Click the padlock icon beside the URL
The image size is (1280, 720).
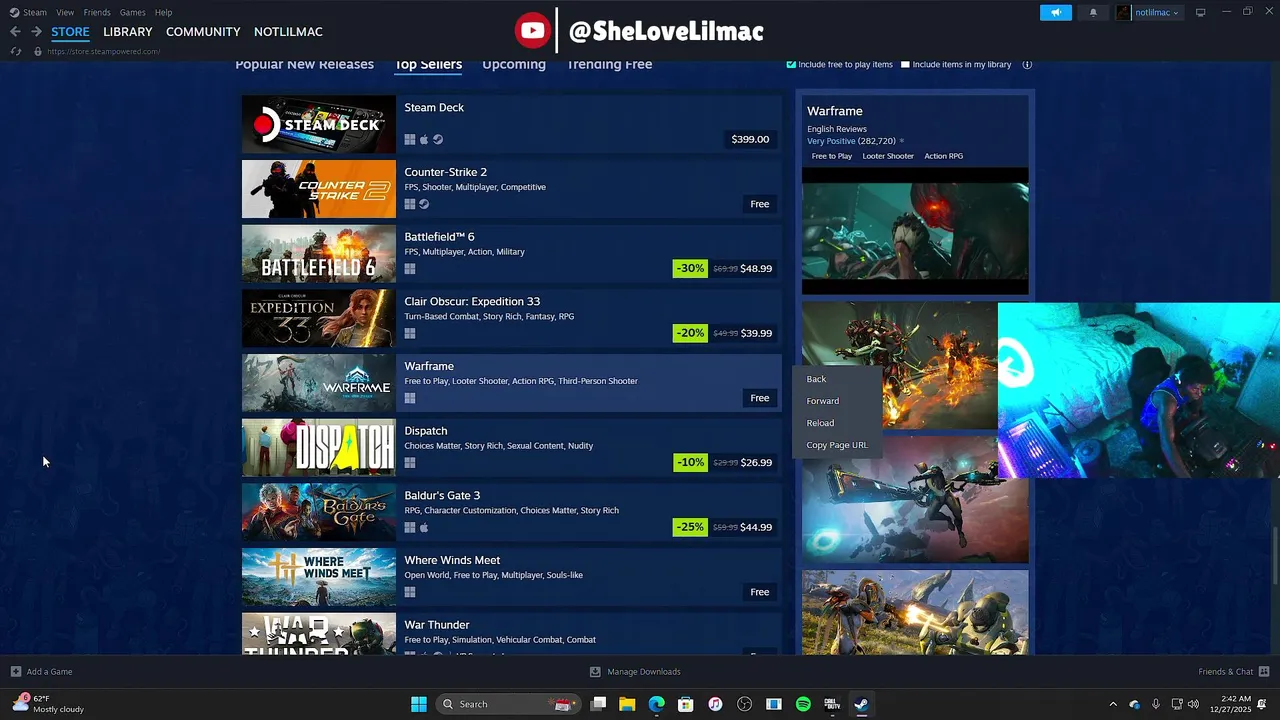[x=38, y=51]
